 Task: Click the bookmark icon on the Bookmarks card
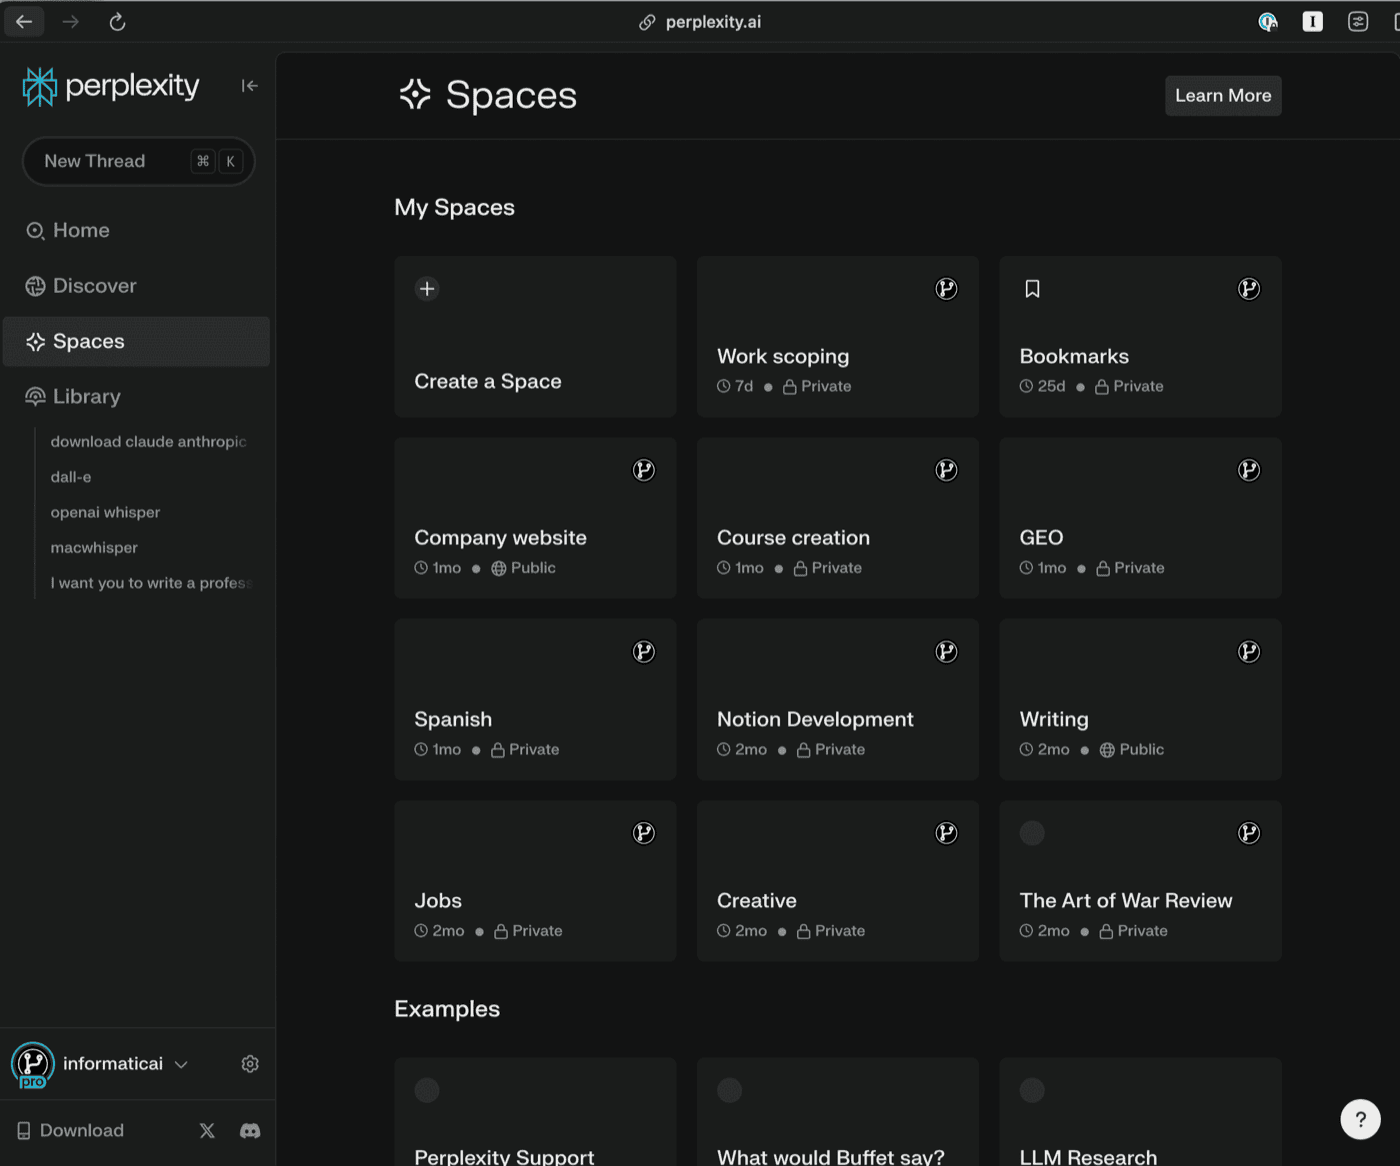(1032, 289)
